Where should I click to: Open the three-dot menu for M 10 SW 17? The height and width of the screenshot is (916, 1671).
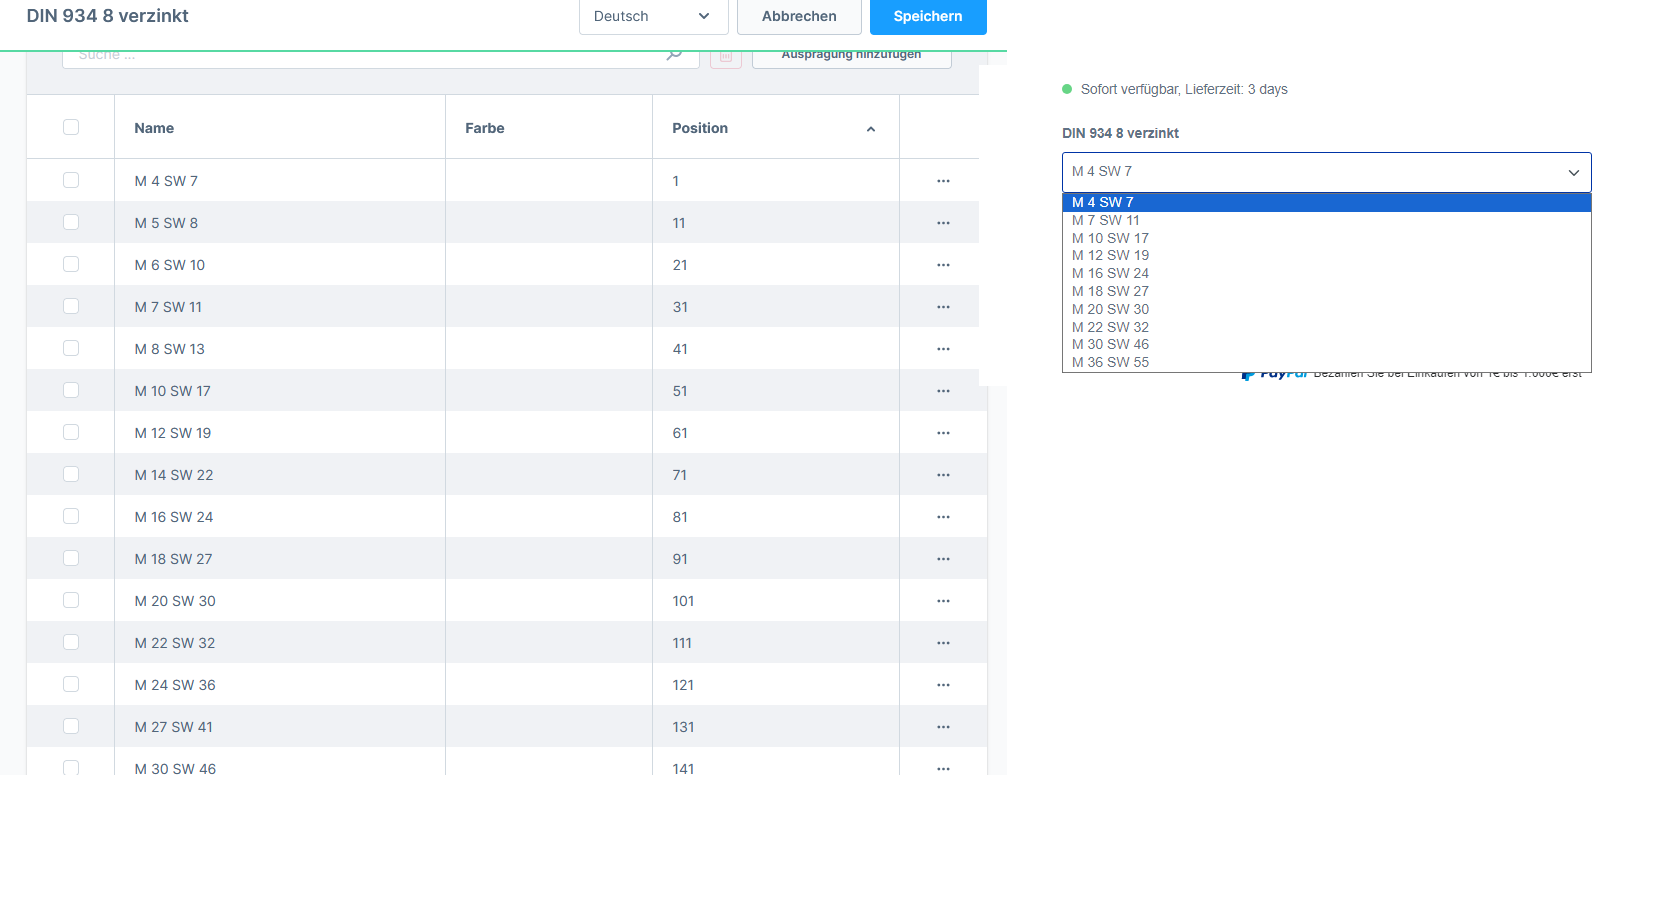click(x=943, y=391)
